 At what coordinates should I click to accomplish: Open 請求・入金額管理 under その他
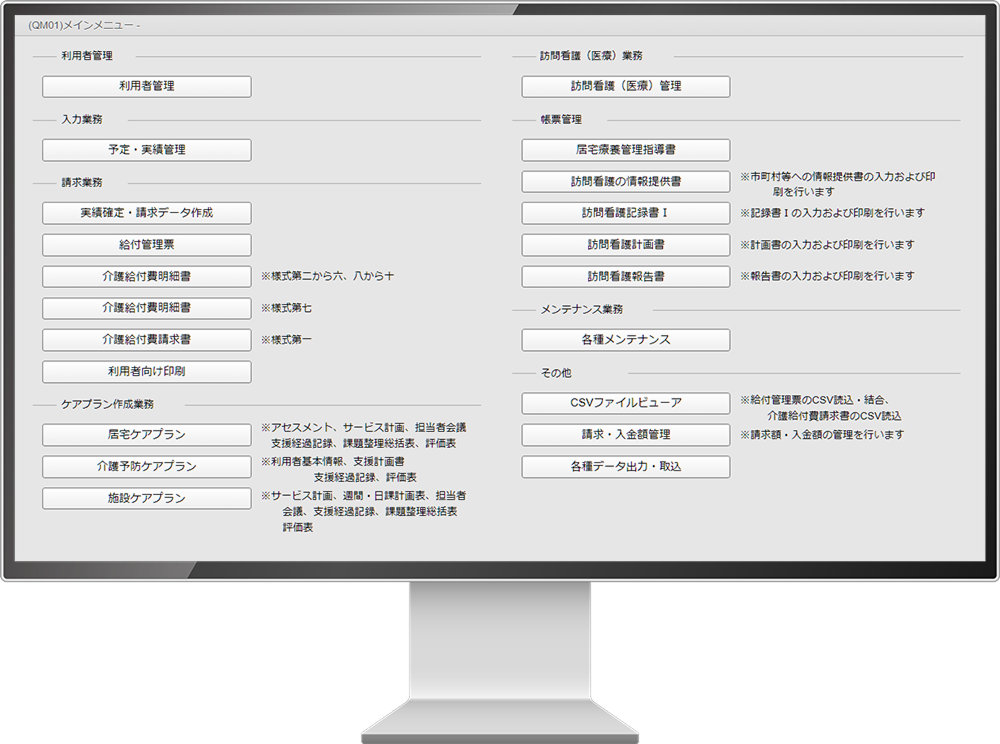coord(625,434)
